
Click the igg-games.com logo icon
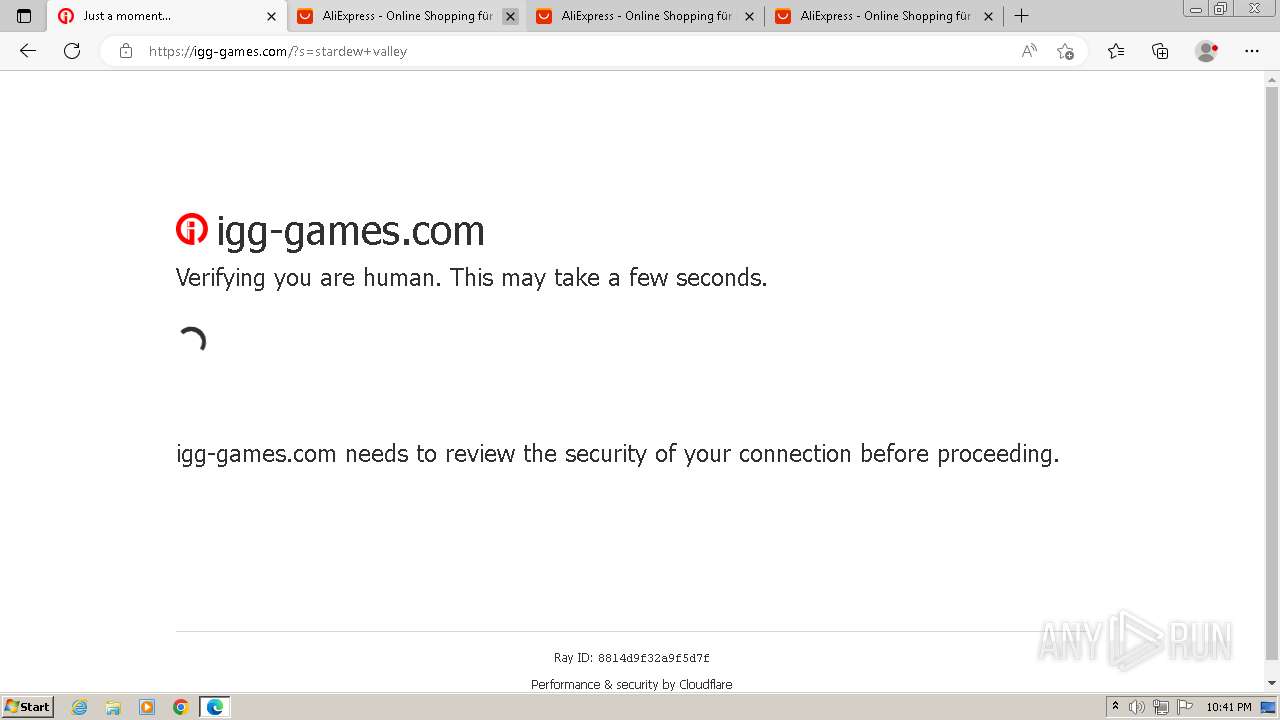pos(192,230)
